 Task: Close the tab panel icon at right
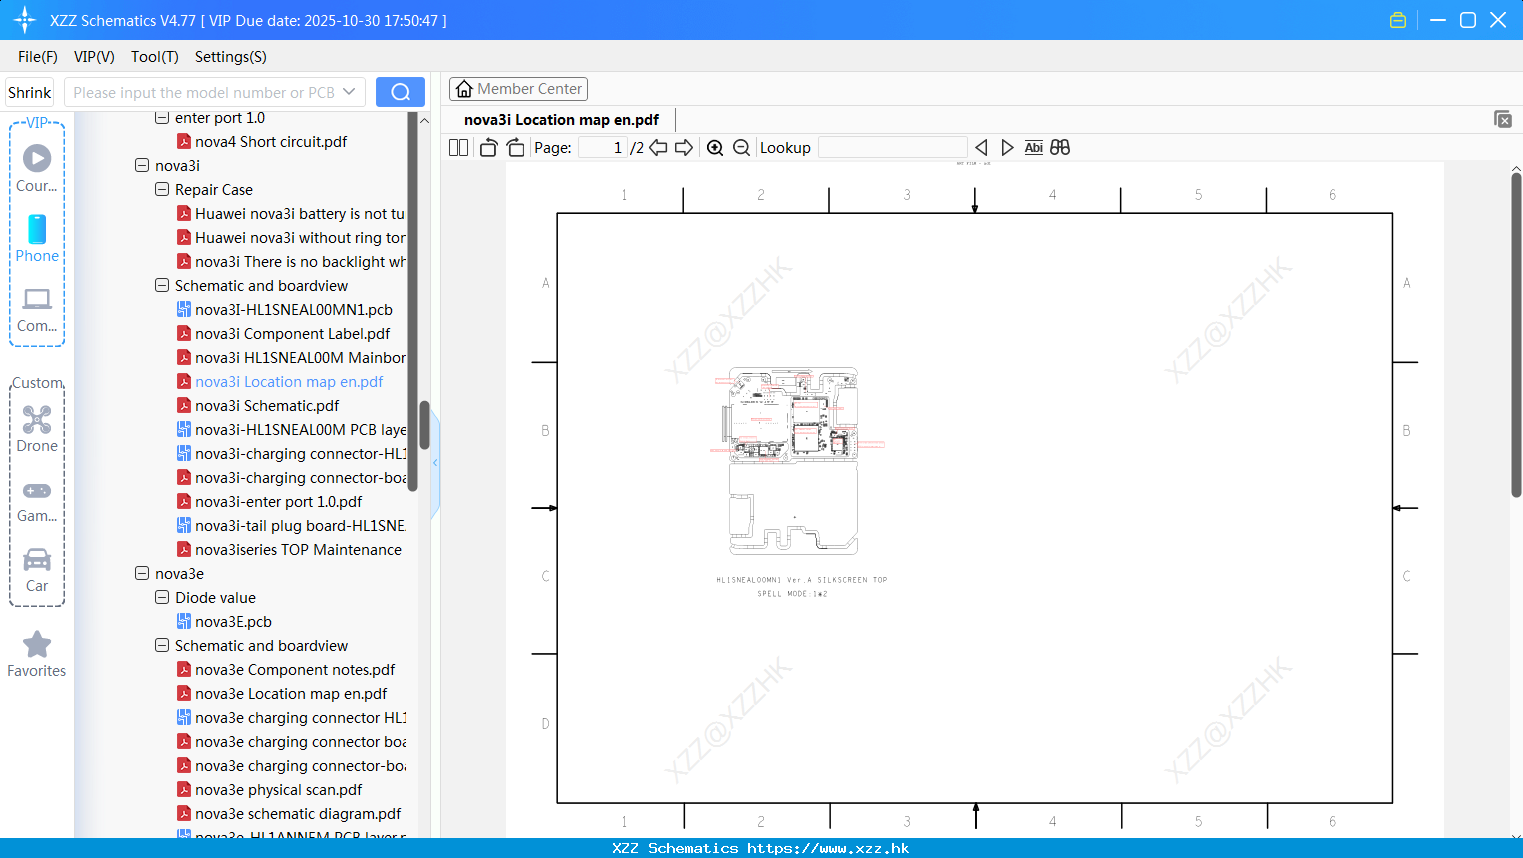(1503, 119)
